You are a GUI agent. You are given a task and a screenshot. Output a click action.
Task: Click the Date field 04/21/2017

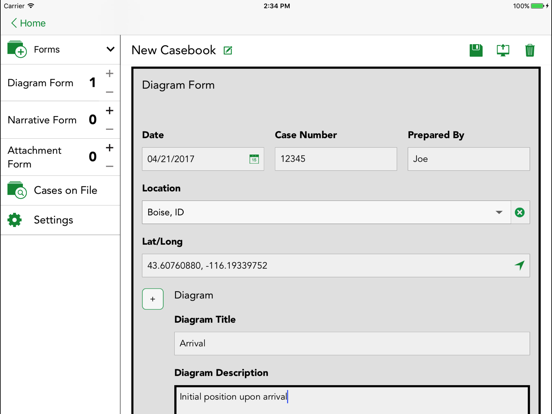coord(203,159)
